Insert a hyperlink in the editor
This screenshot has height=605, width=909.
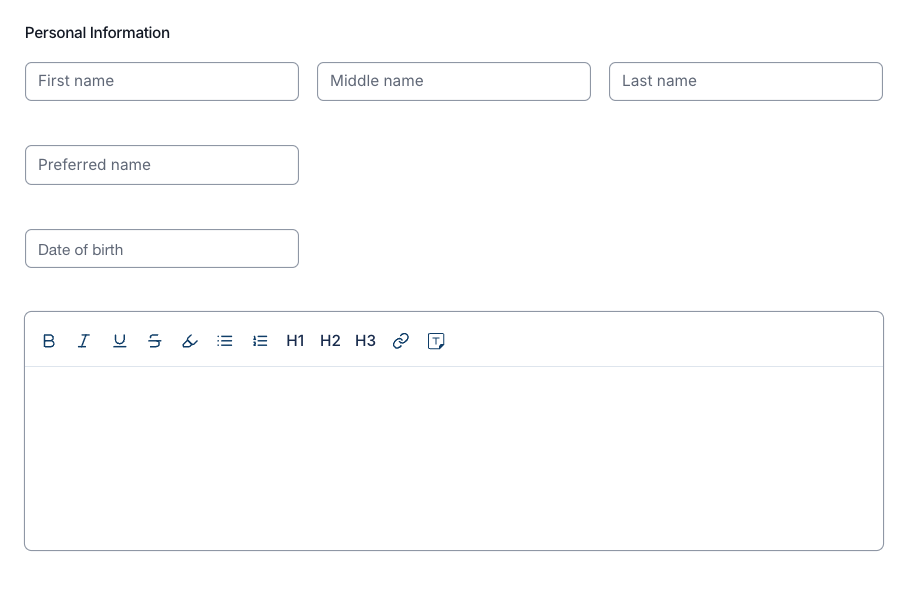401,341
